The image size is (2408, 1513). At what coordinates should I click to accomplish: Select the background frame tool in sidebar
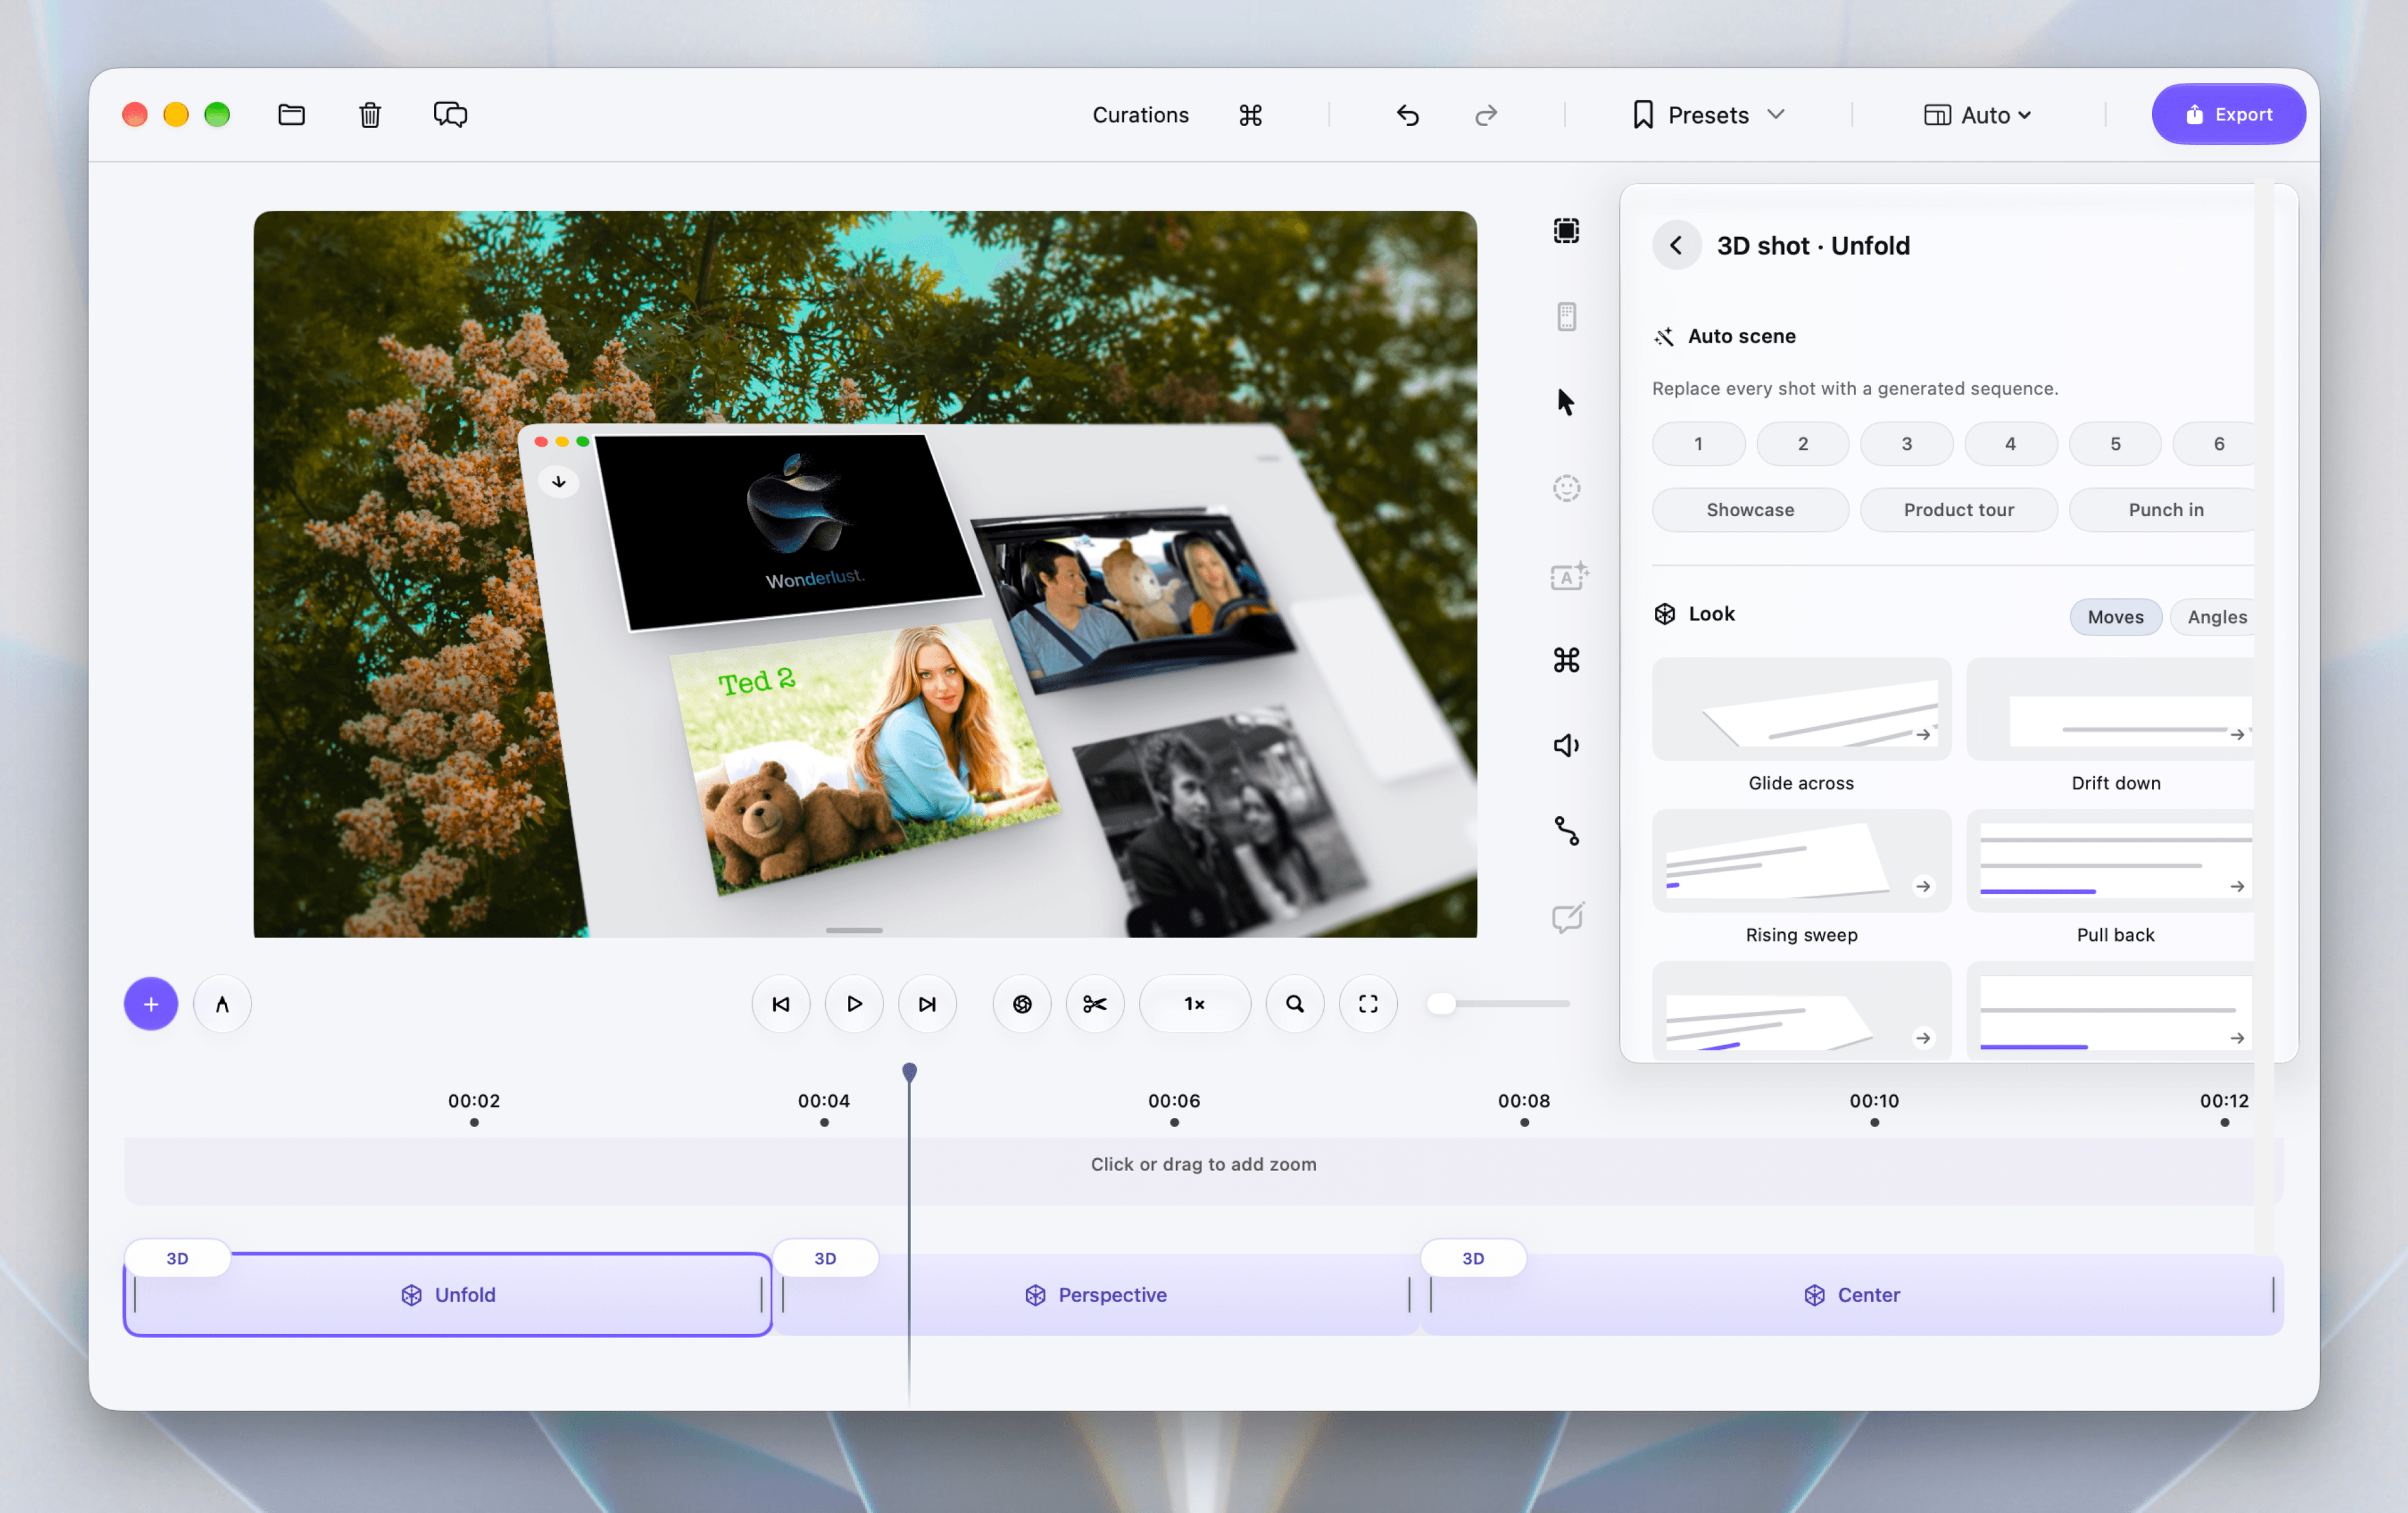[1566, 231]
